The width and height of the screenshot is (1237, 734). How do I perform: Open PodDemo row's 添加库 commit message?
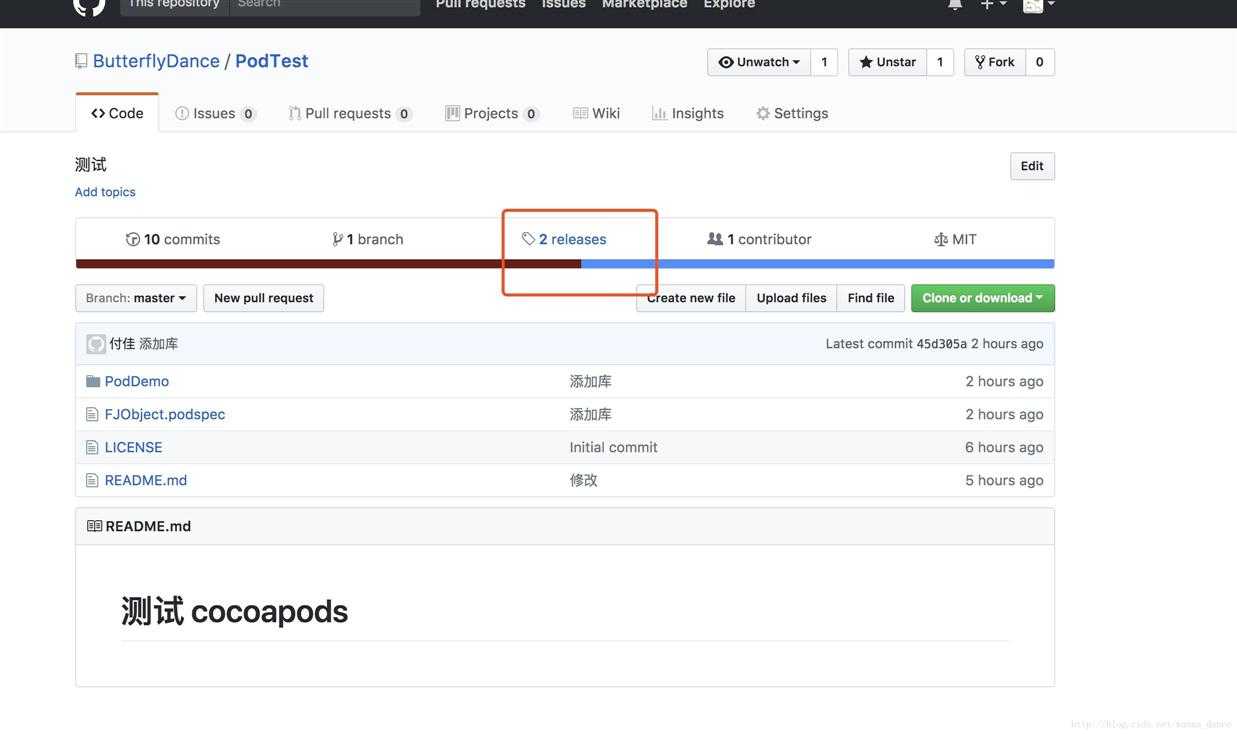[591, 381]
